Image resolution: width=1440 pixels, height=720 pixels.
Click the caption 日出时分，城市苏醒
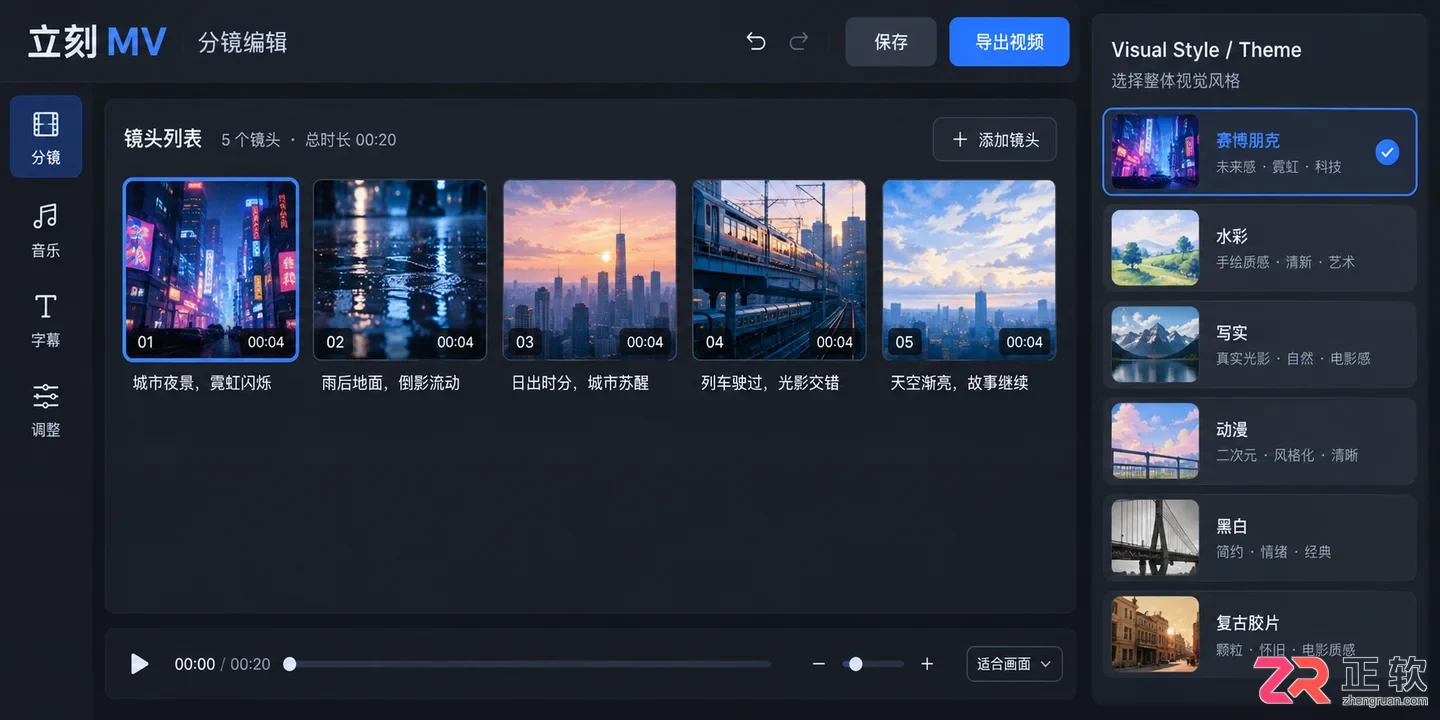[x=580, y=383]
